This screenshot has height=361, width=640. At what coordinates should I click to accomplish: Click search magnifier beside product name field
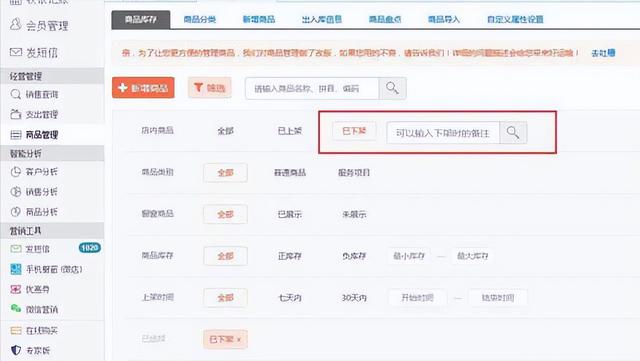tap(392, 88)
